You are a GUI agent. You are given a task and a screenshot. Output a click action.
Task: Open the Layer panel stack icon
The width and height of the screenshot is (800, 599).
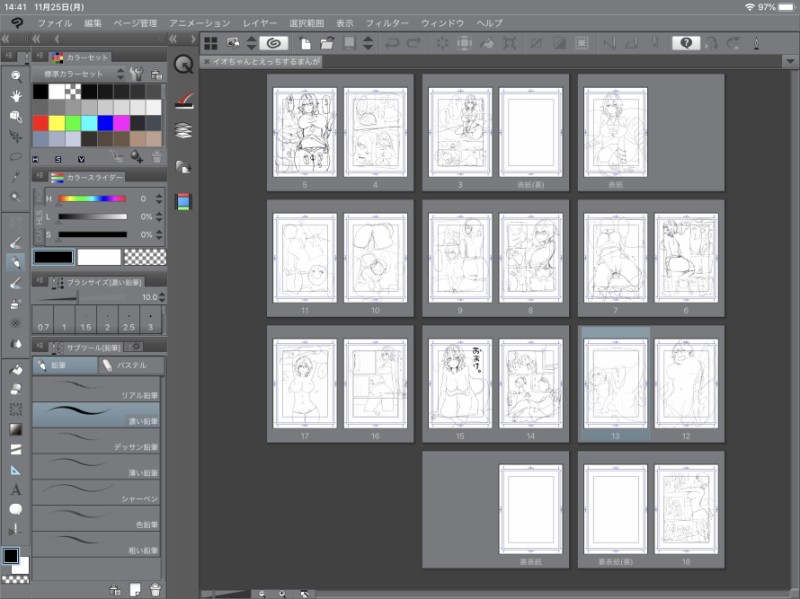[x=183, y=131]
